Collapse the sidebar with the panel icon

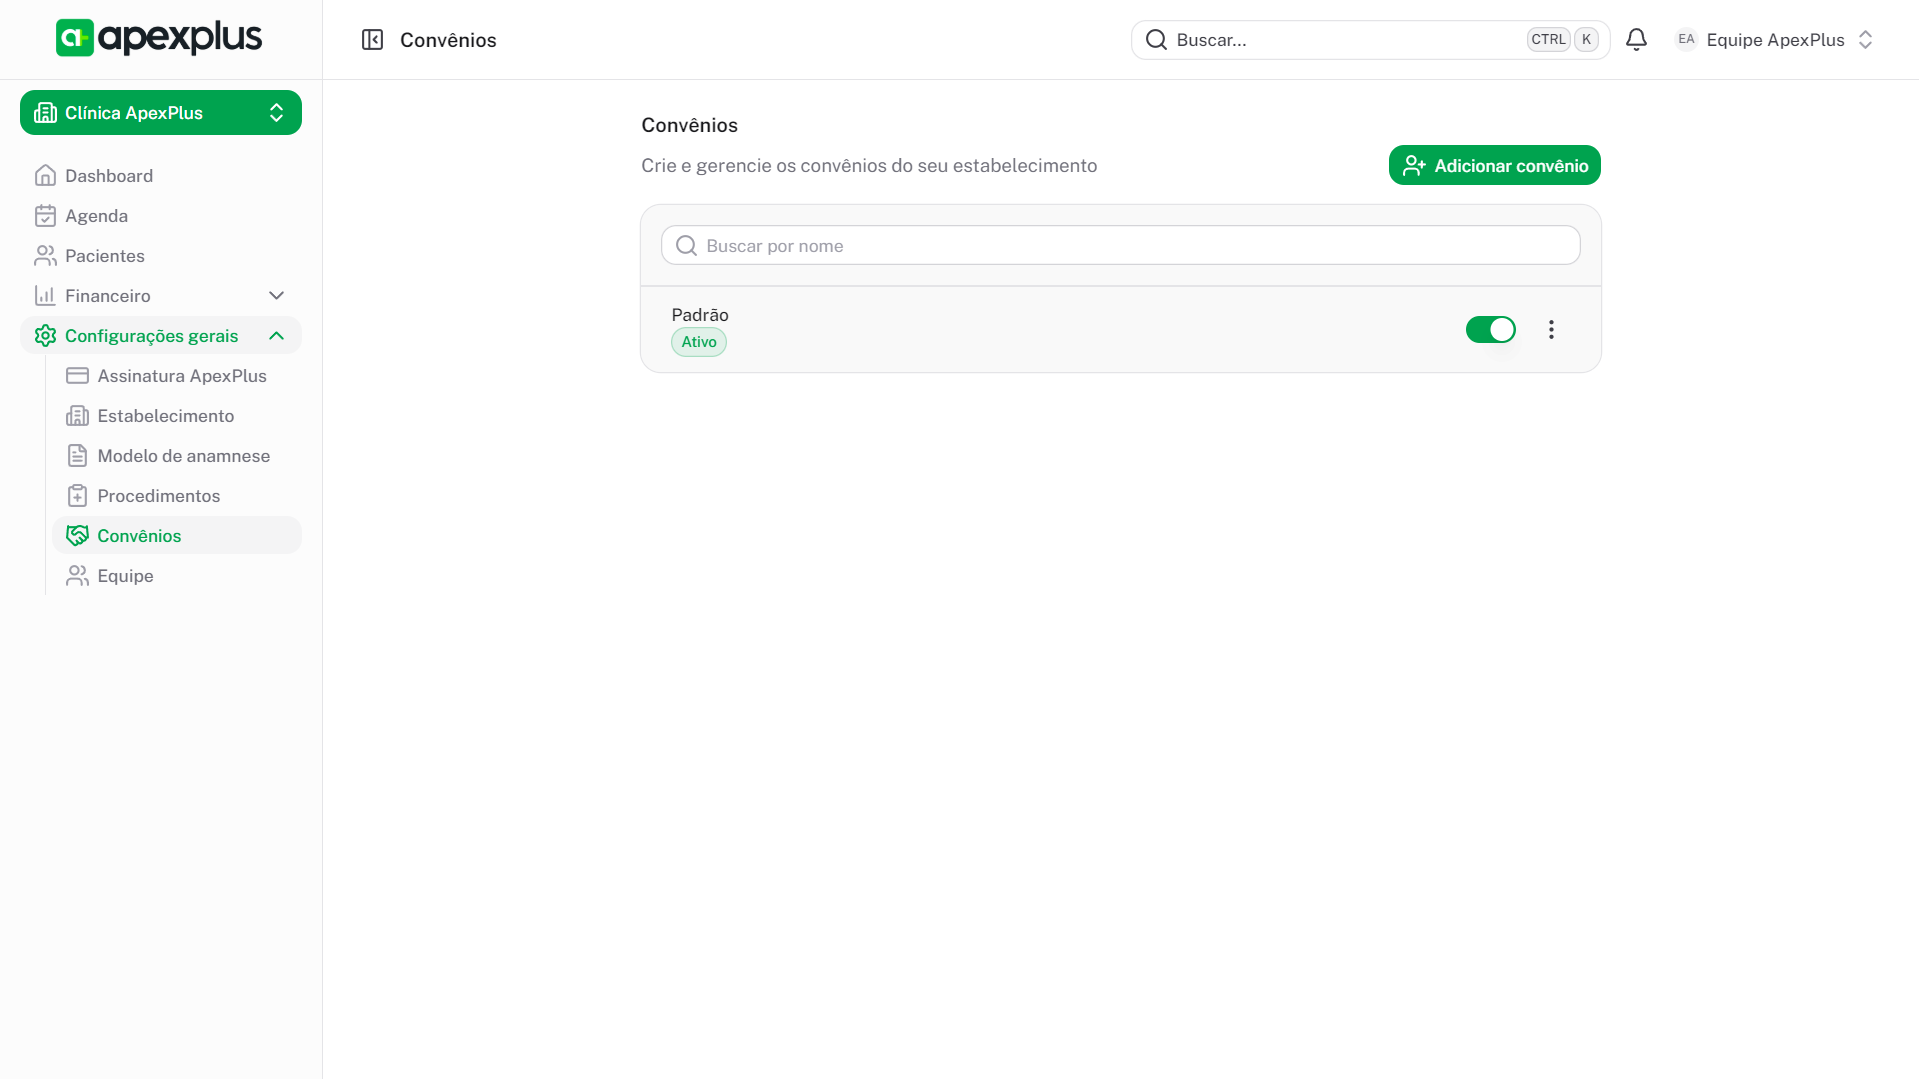[x=372, y=40]
